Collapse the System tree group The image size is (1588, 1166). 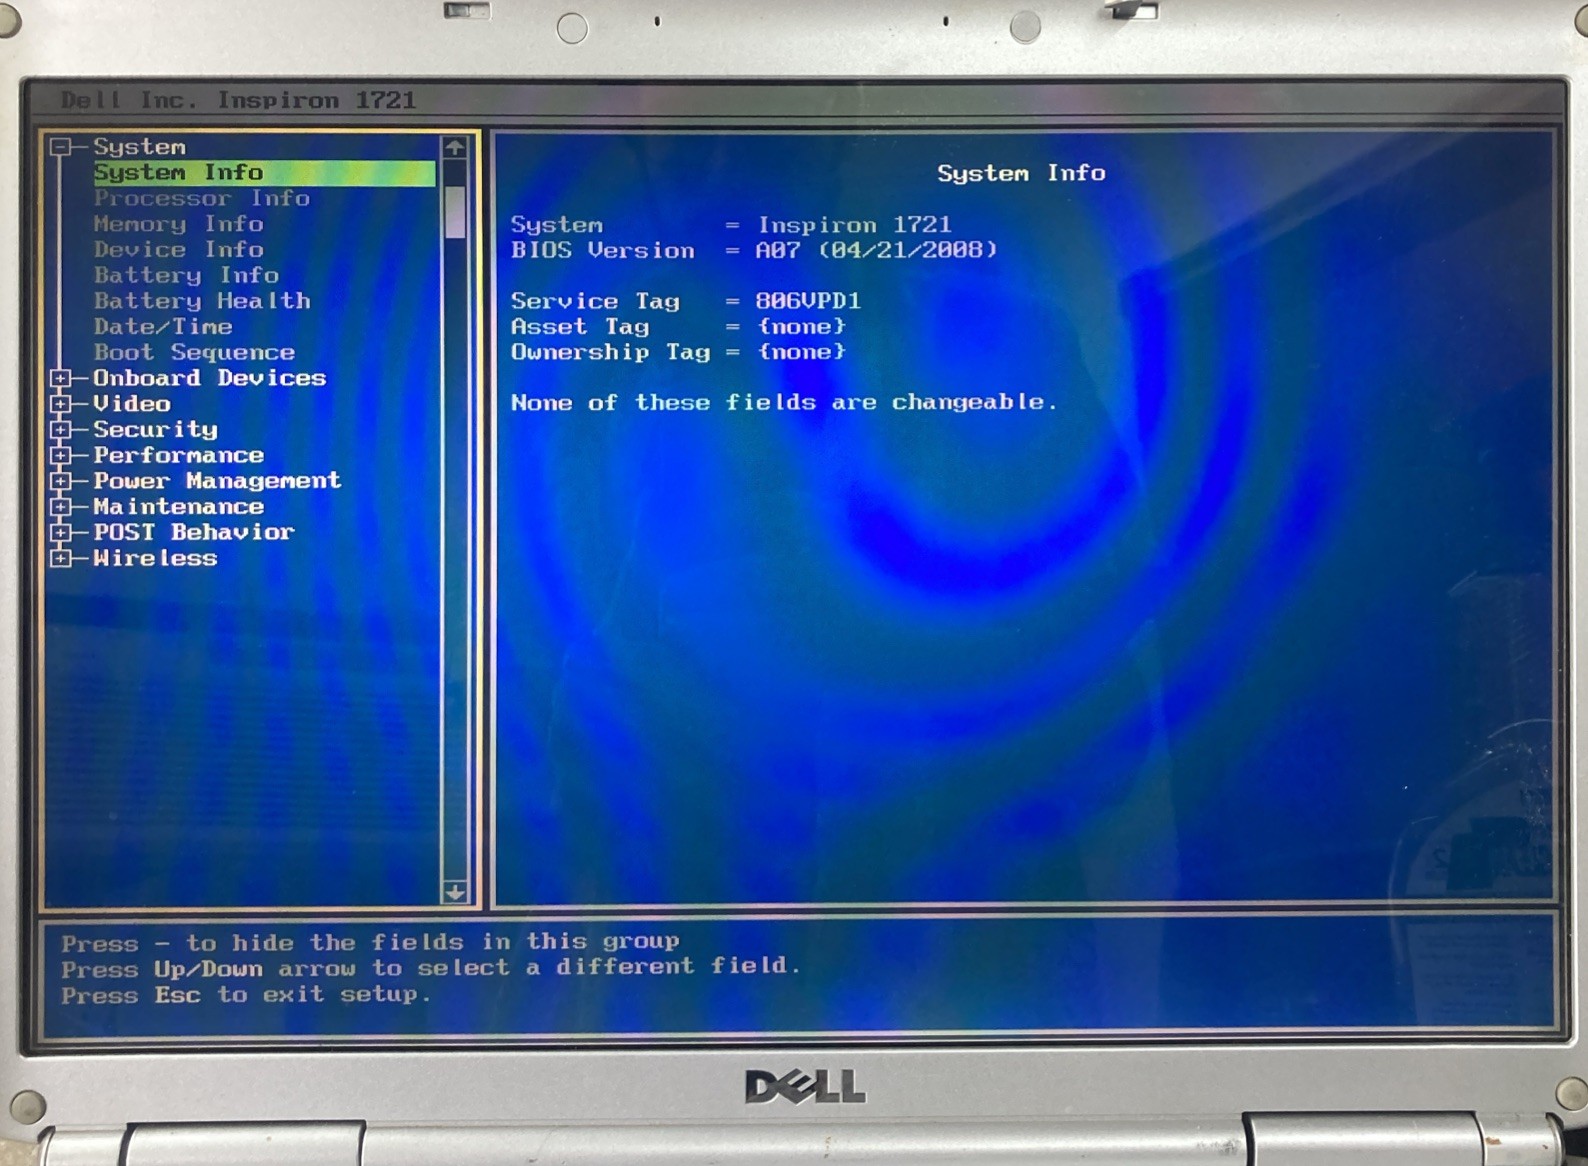tap(61, 147)
